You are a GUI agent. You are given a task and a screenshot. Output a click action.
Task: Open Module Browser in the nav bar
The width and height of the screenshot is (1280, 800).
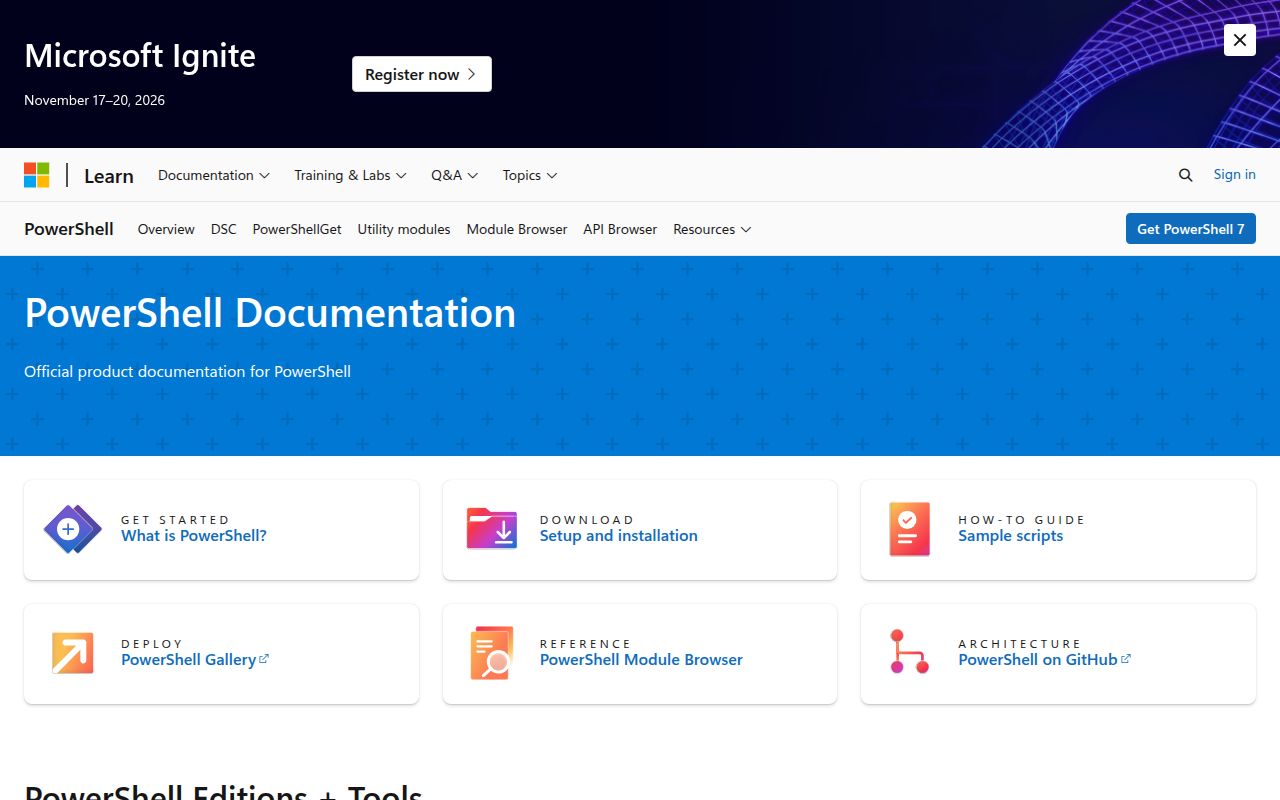coord(517,229)
